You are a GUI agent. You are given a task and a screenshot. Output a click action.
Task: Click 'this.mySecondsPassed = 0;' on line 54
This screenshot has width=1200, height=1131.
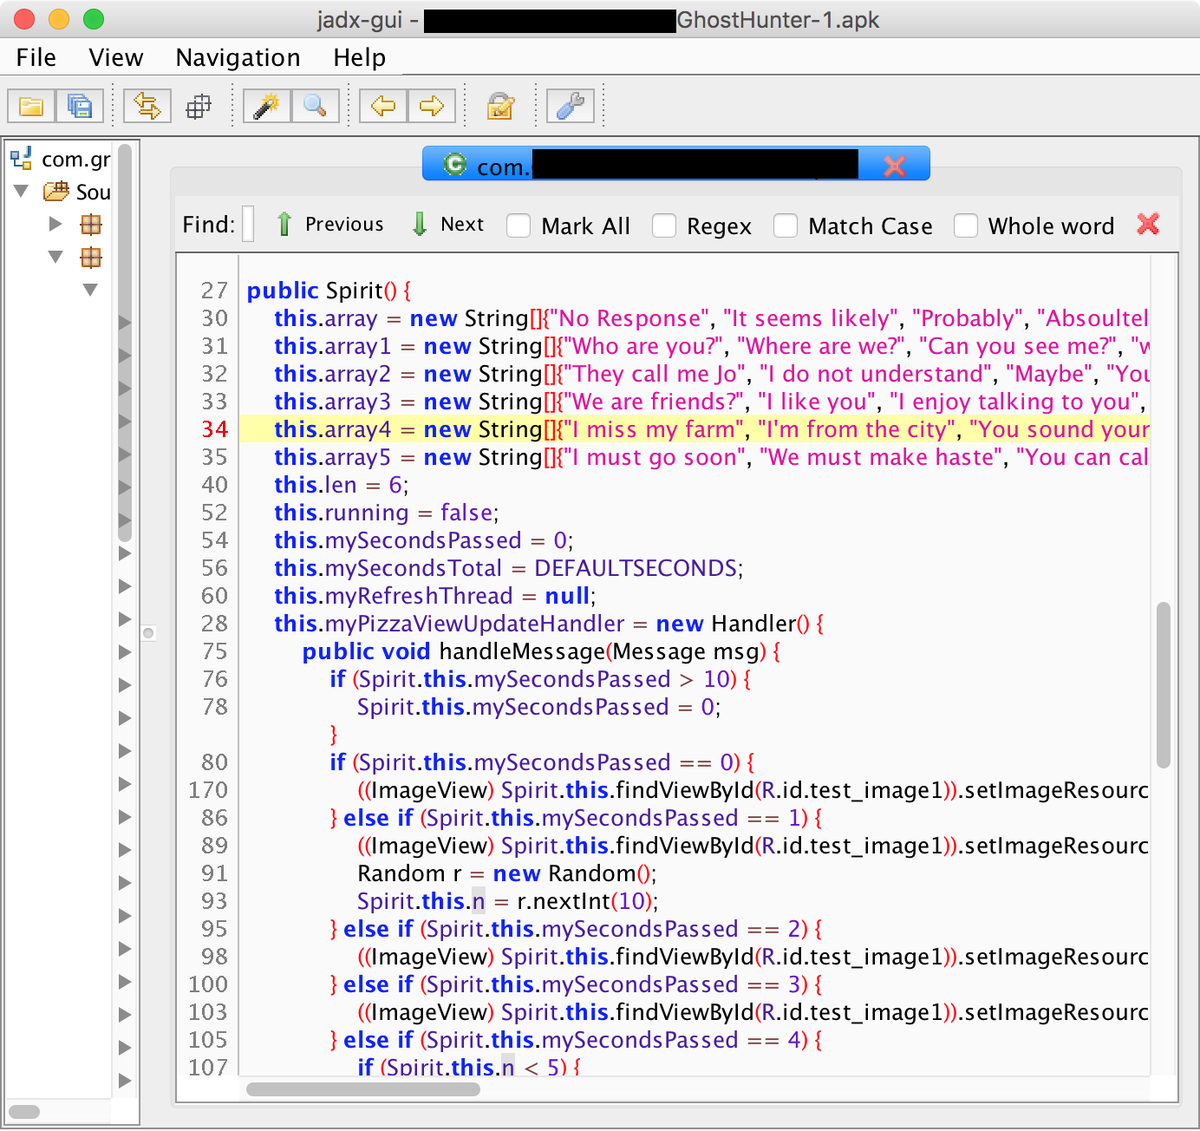[x=423, y=540]
